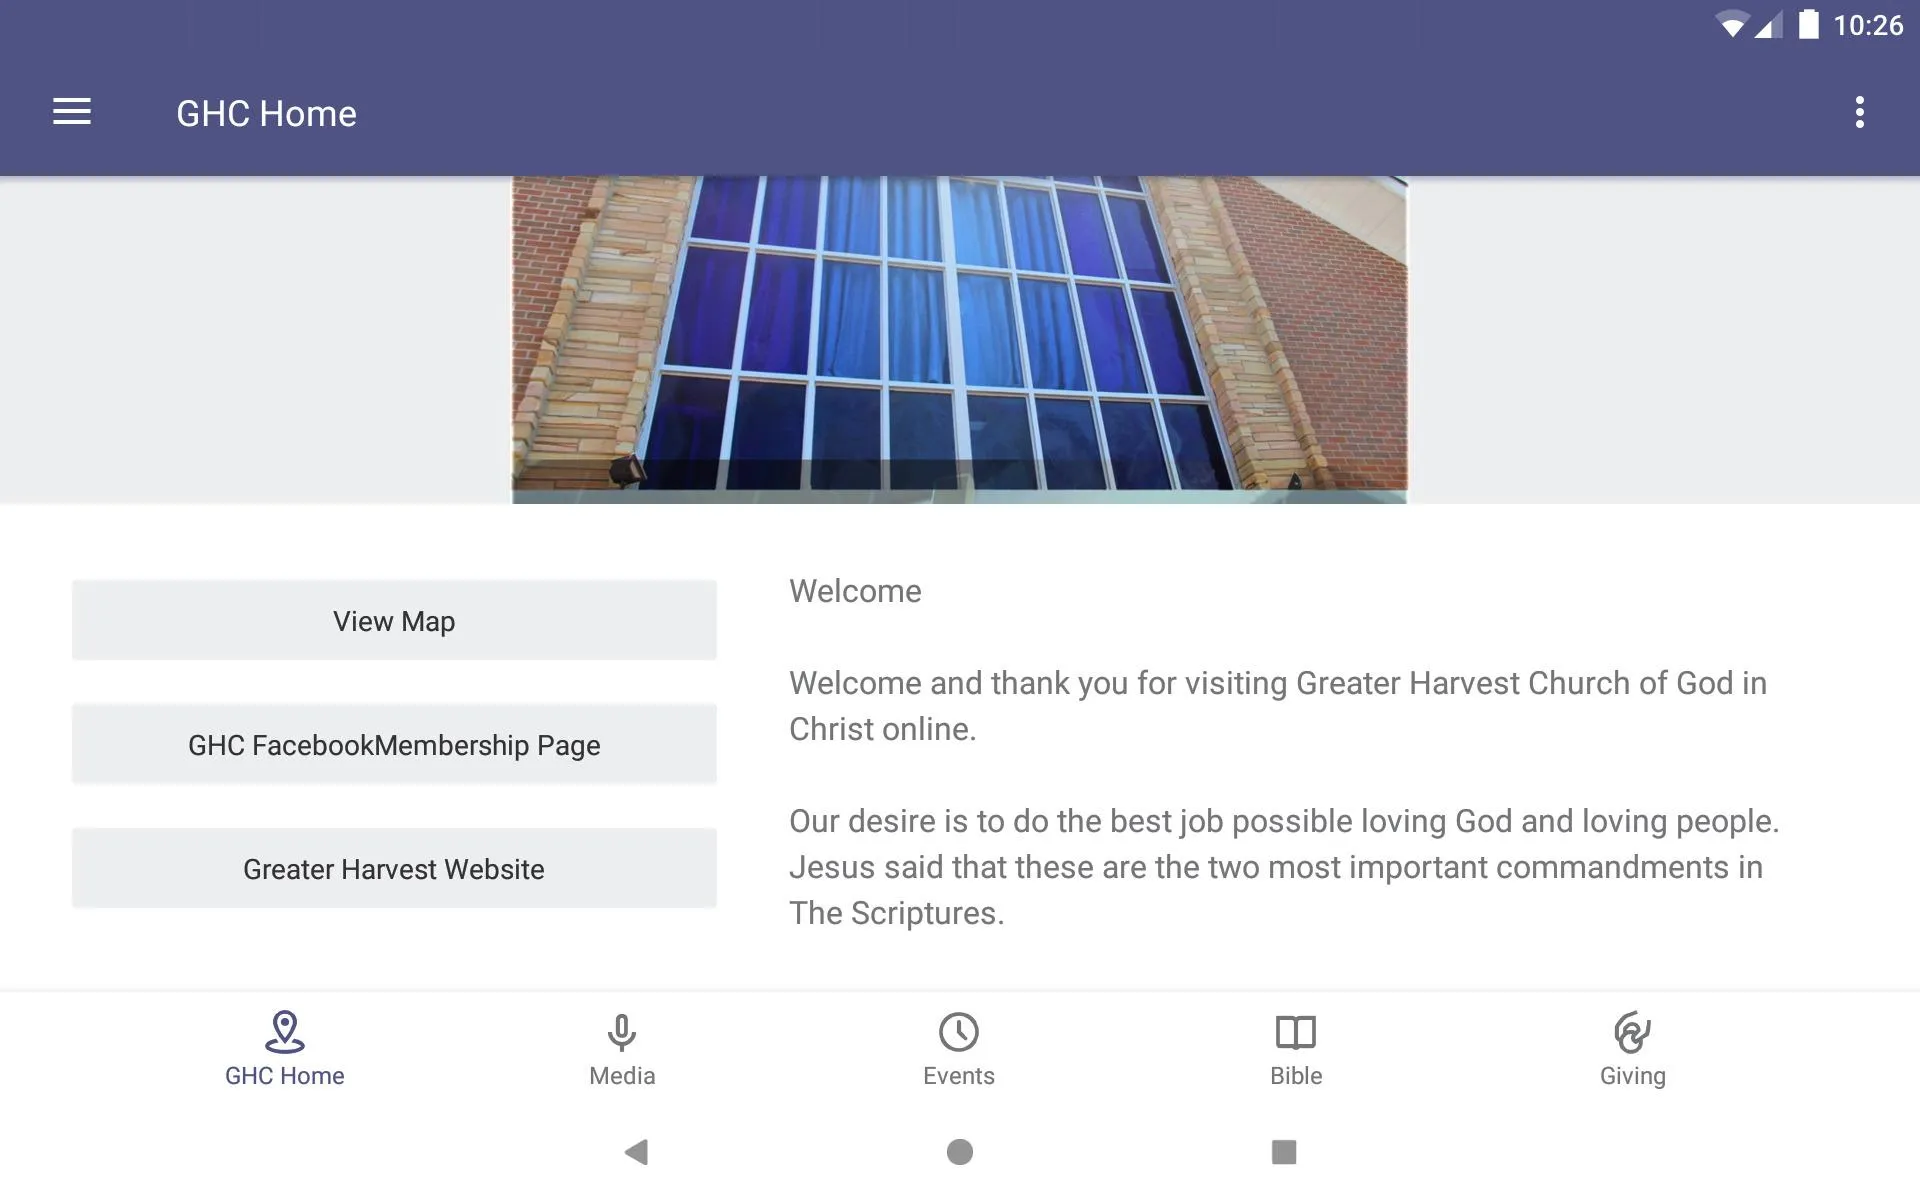The image size is (1920, 1200).
Task: Tap the battery status icon
Action: click(1809, 24)
